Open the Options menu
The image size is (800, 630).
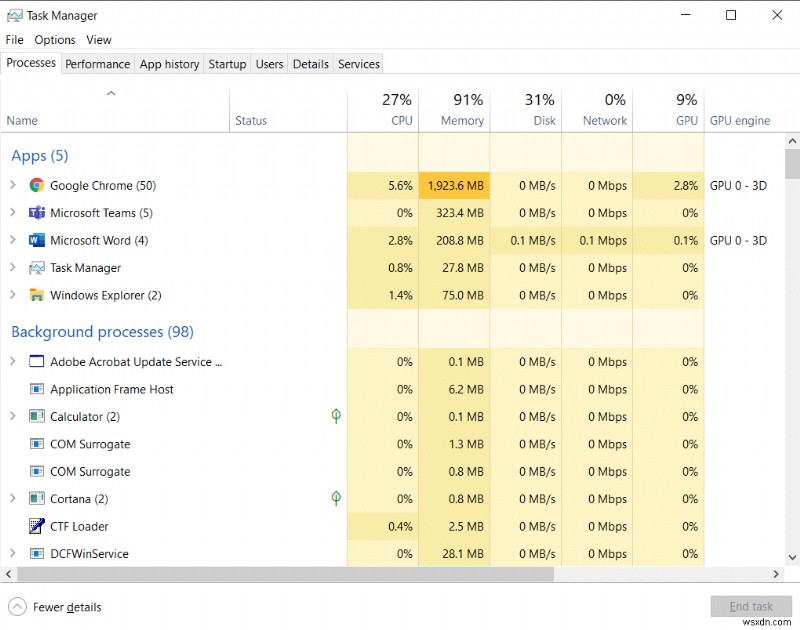tap(54, 40)
